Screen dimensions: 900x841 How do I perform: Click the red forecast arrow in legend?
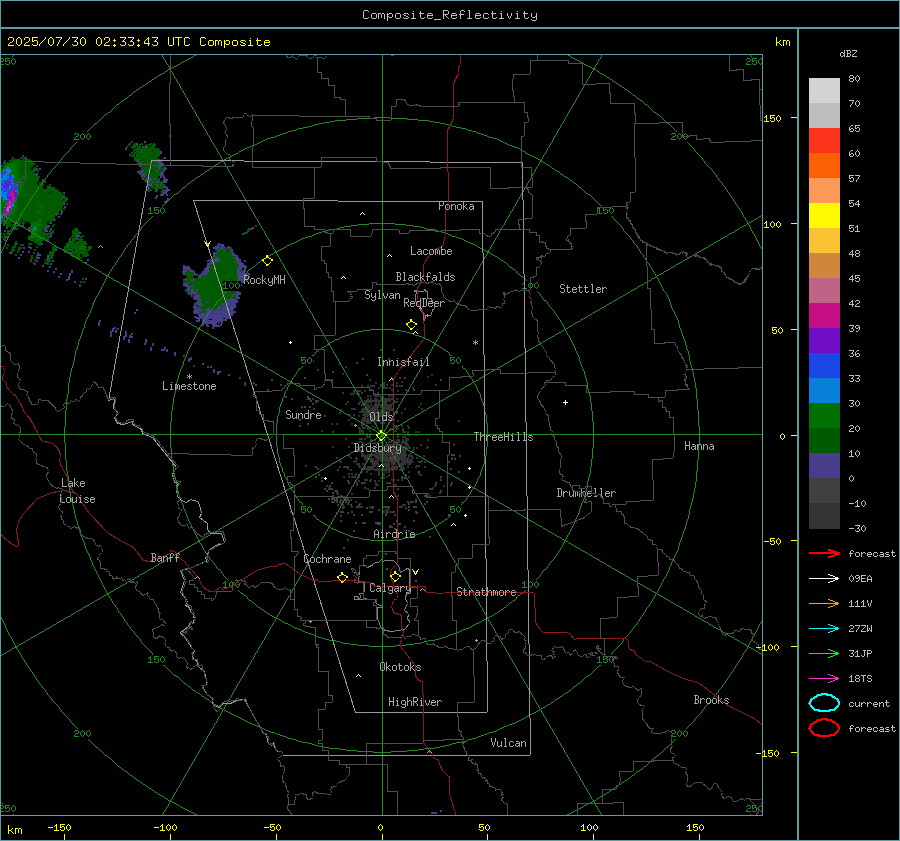[x=824, y=553]
